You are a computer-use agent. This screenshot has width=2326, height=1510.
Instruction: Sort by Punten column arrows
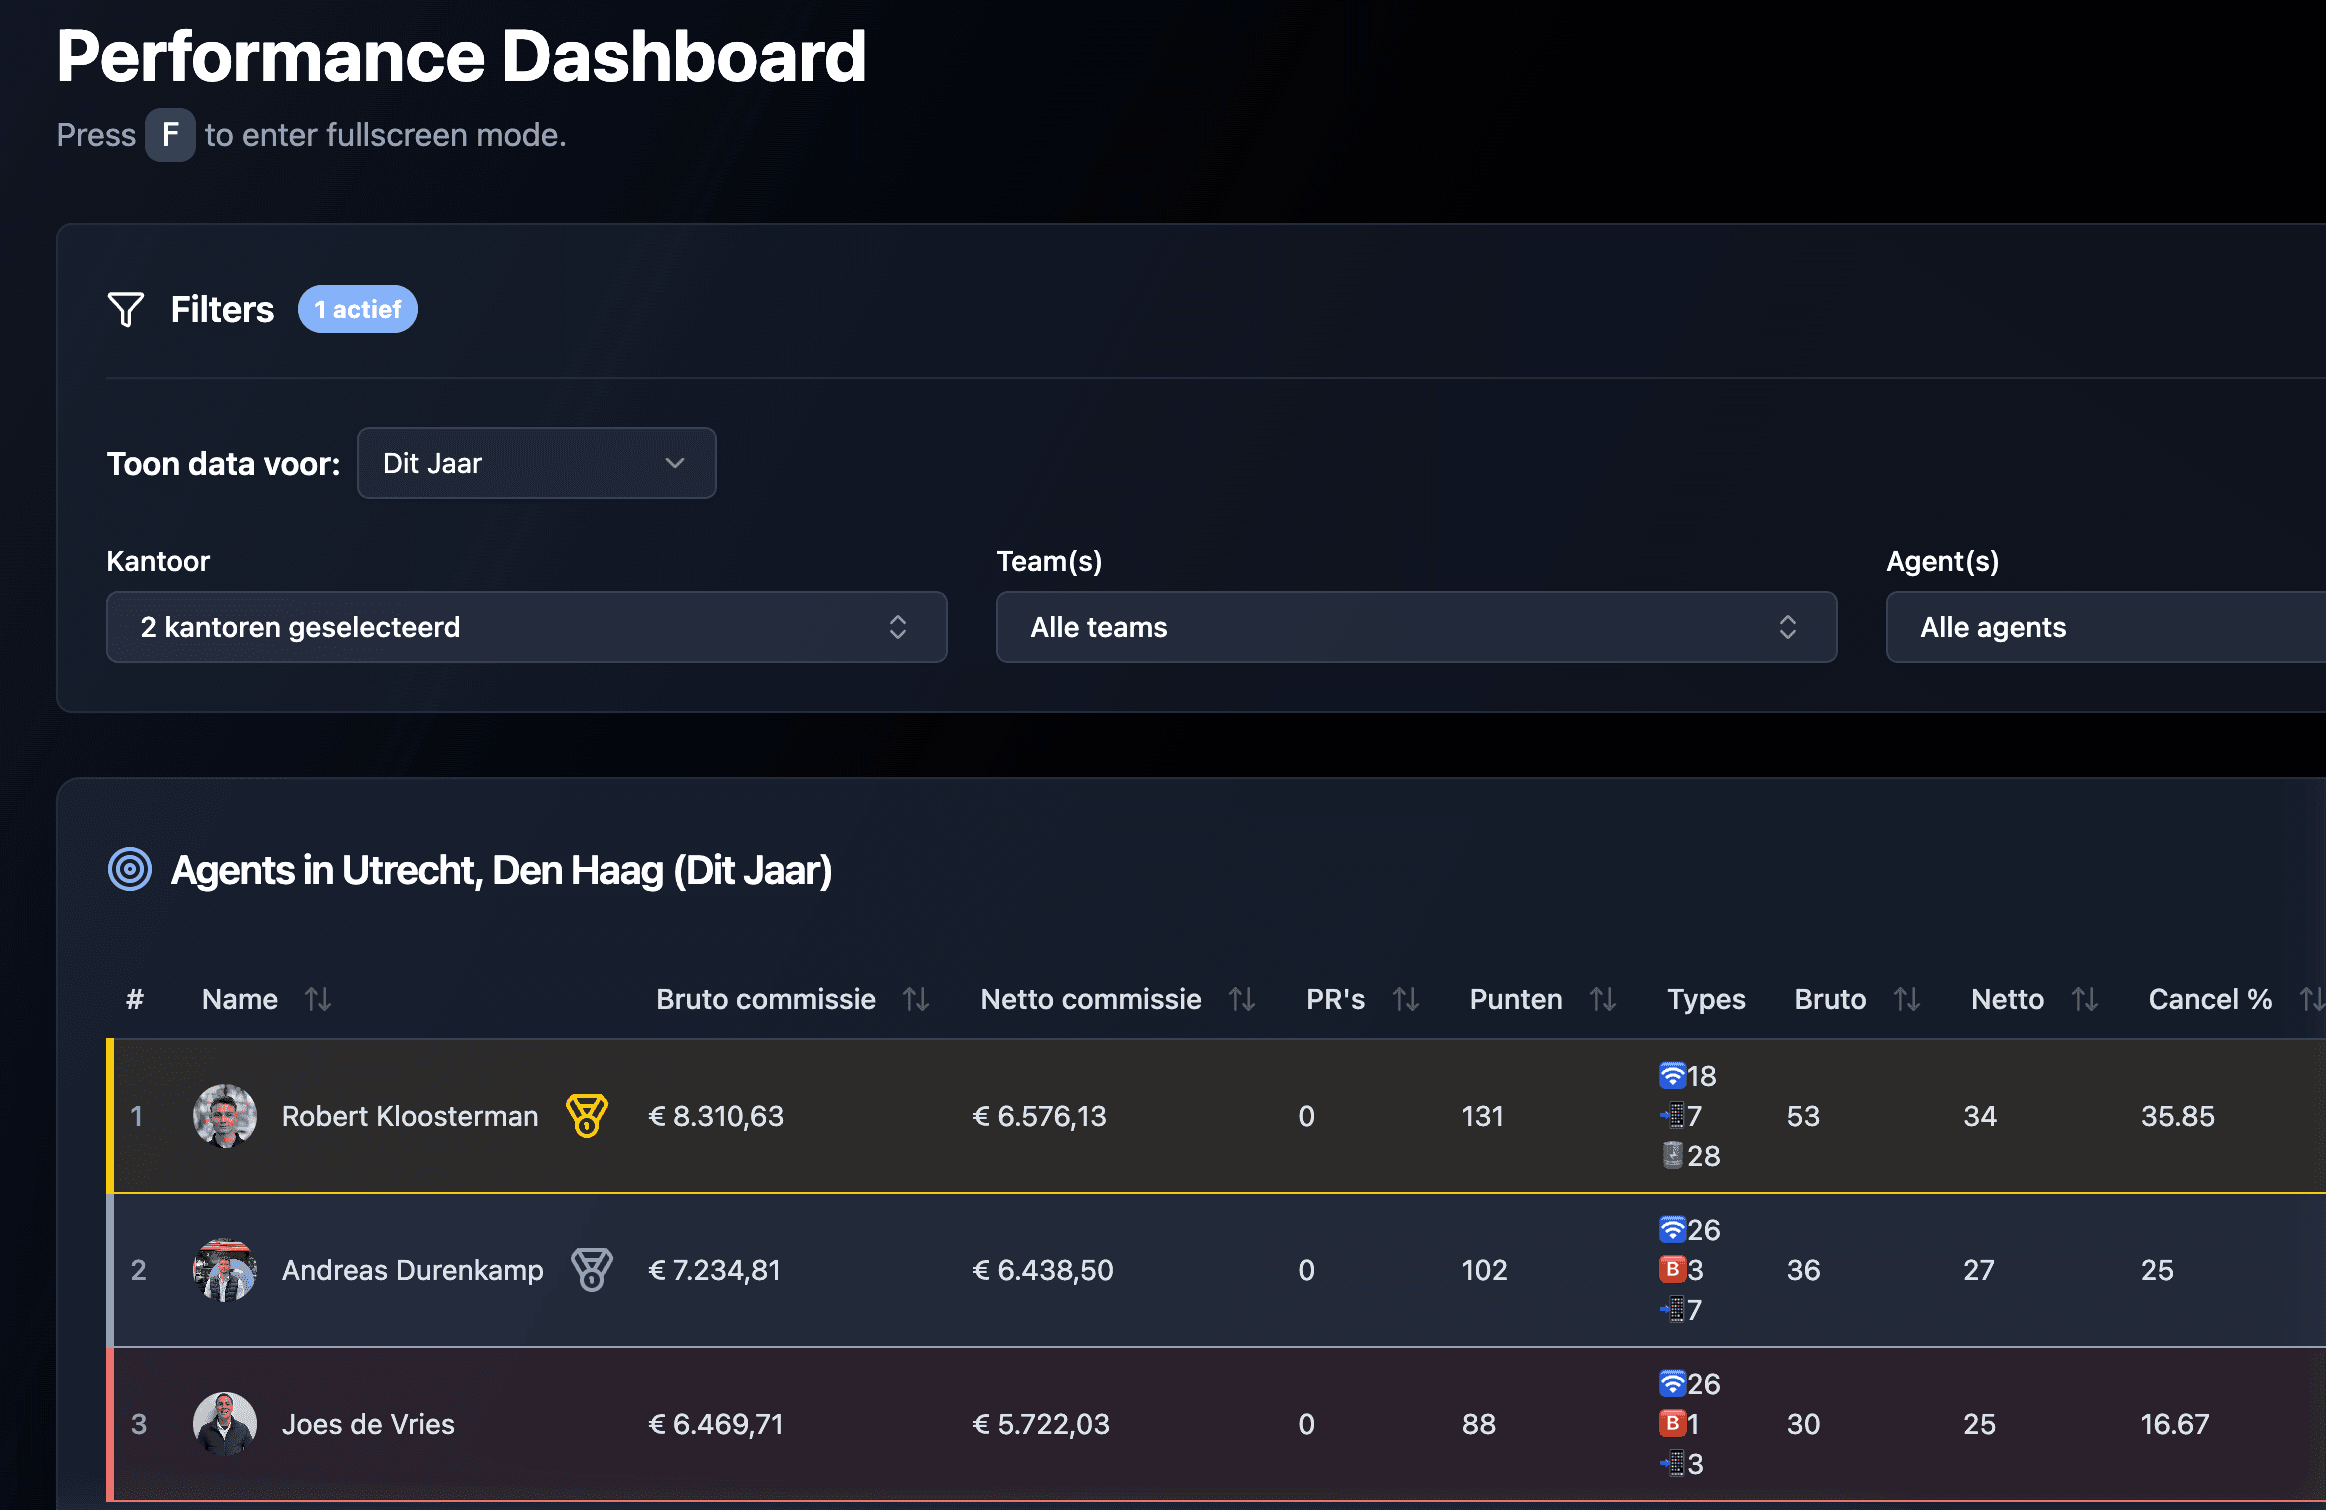click(1603, 999)
